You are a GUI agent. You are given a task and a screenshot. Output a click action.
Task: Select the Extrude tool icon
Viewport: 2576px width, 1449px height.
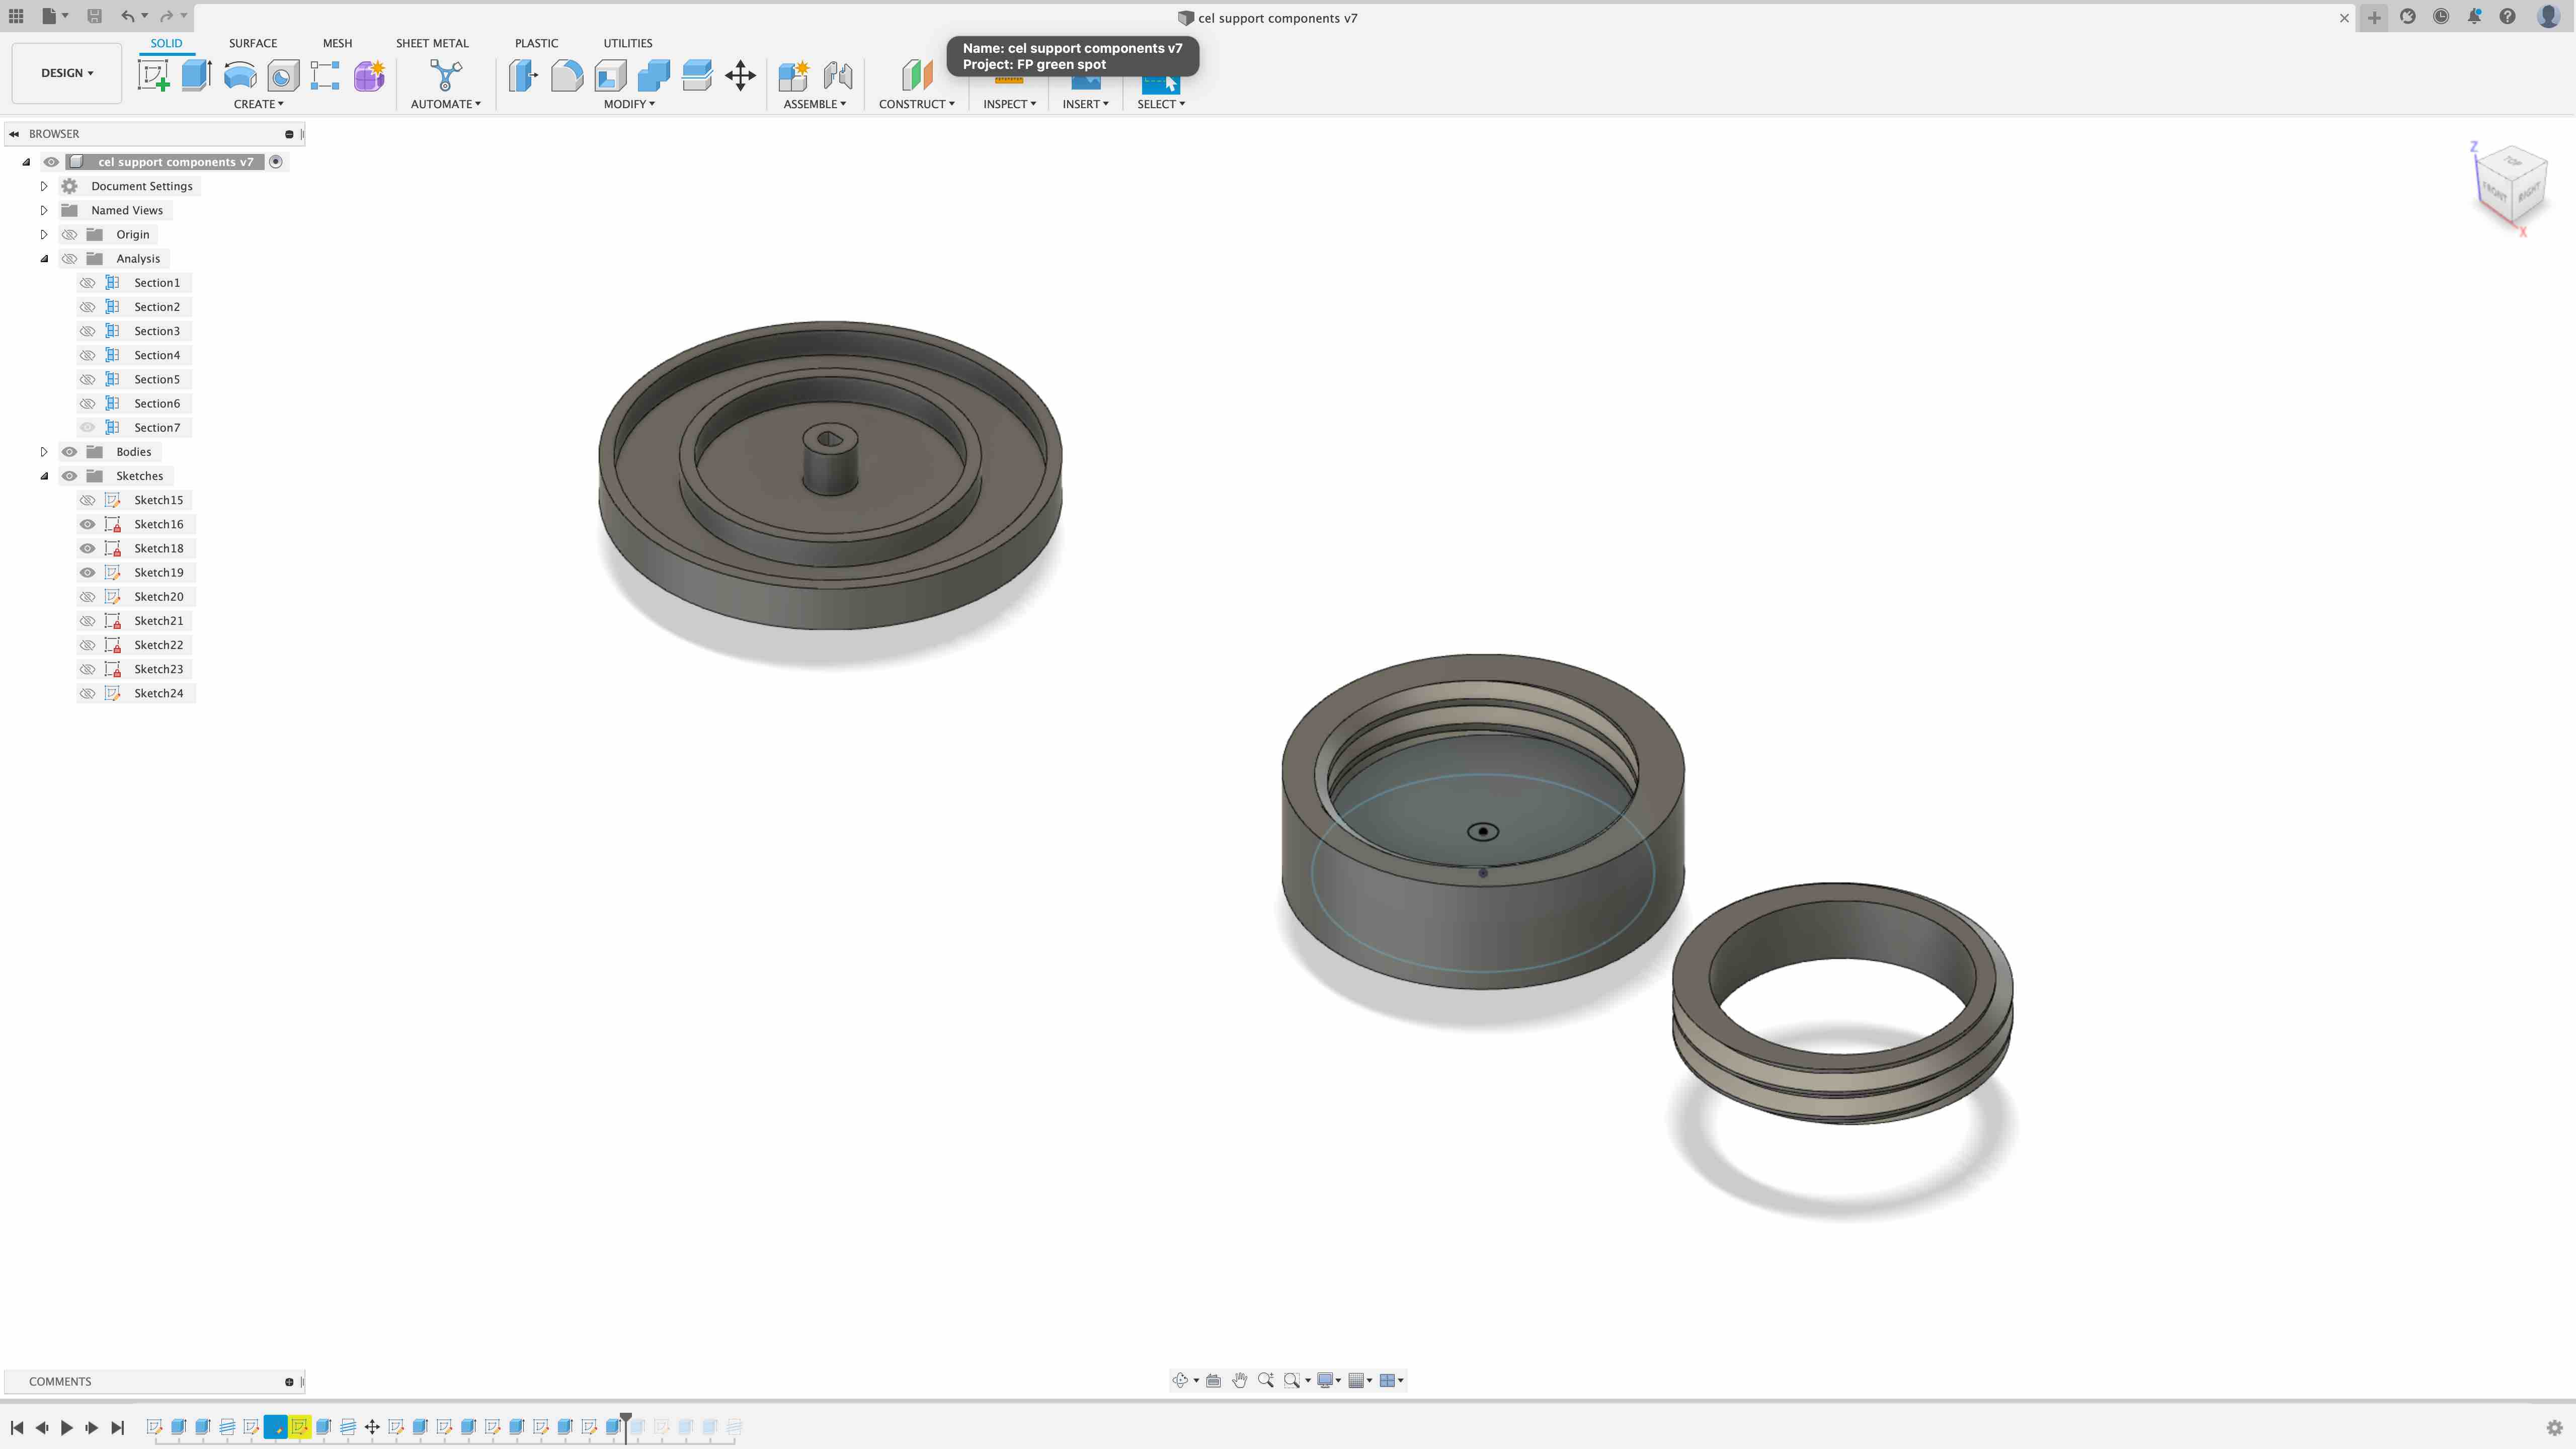[196, 75]
